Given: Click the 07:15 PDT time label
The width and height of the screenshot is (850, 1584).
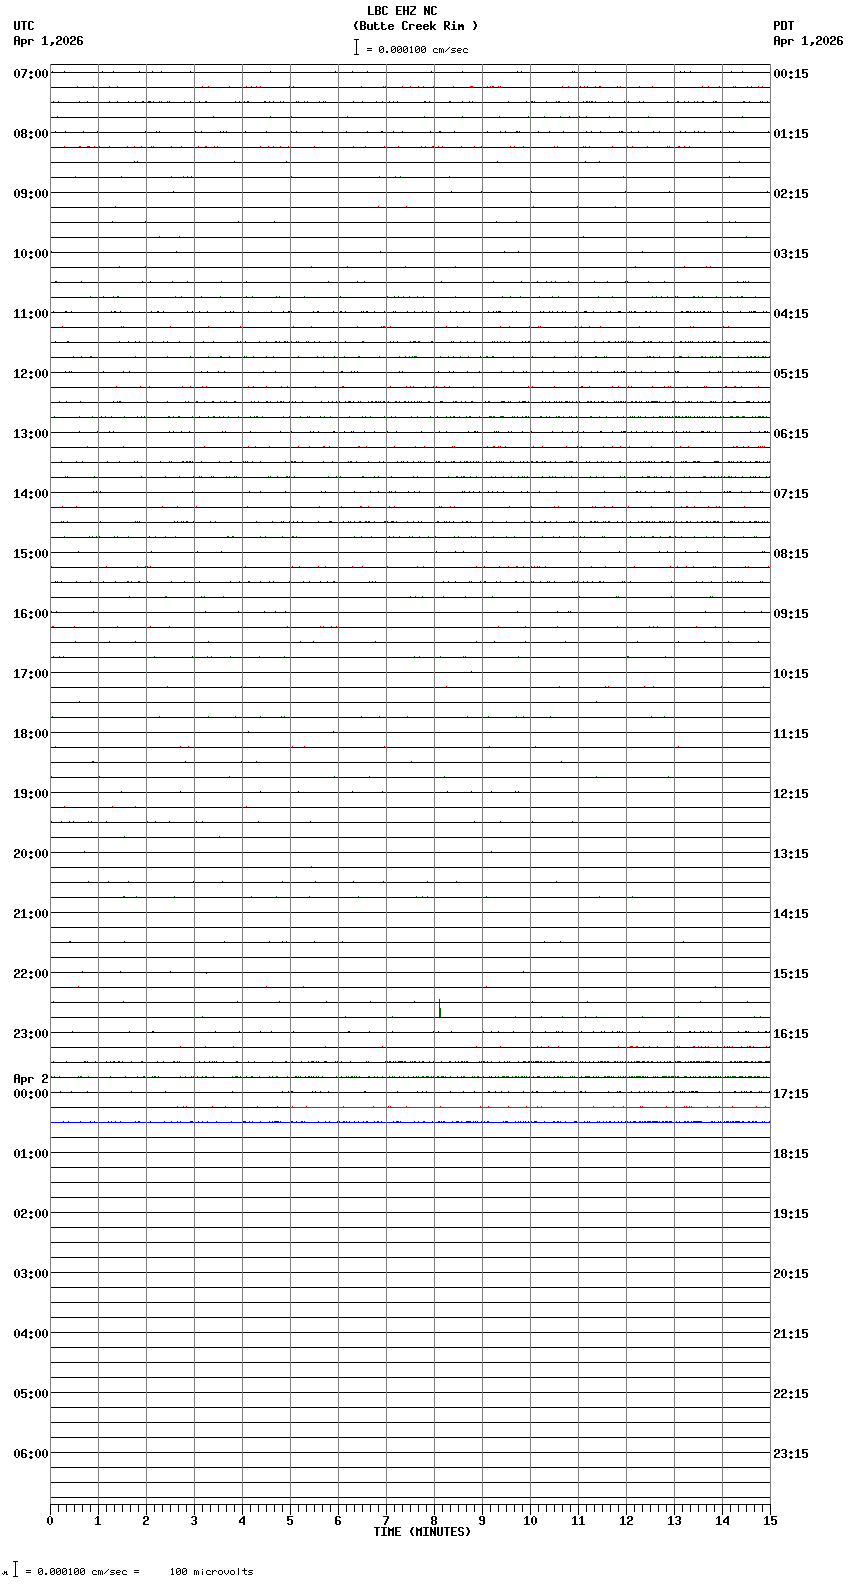Looking at the screenshot, I should [791, 494].
